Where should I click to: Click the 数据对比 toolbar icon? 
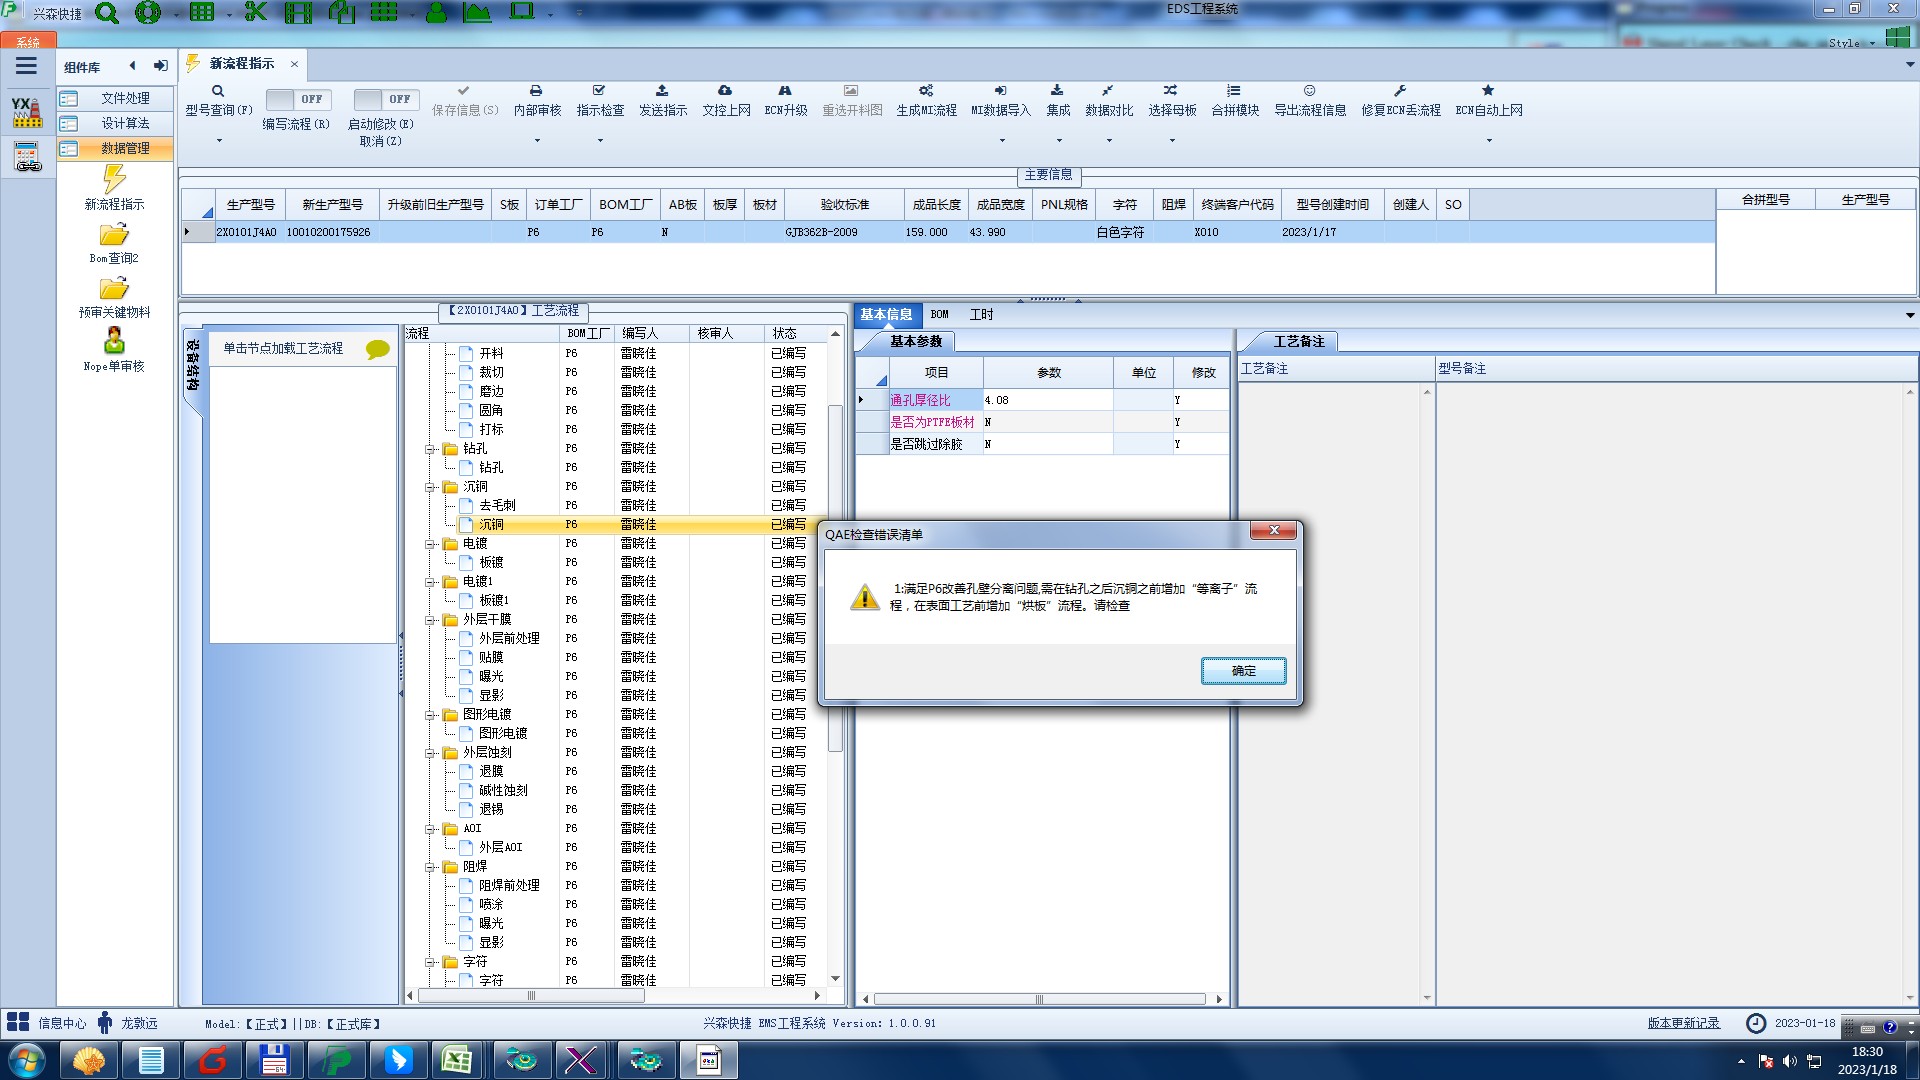tap(1108, 91)
